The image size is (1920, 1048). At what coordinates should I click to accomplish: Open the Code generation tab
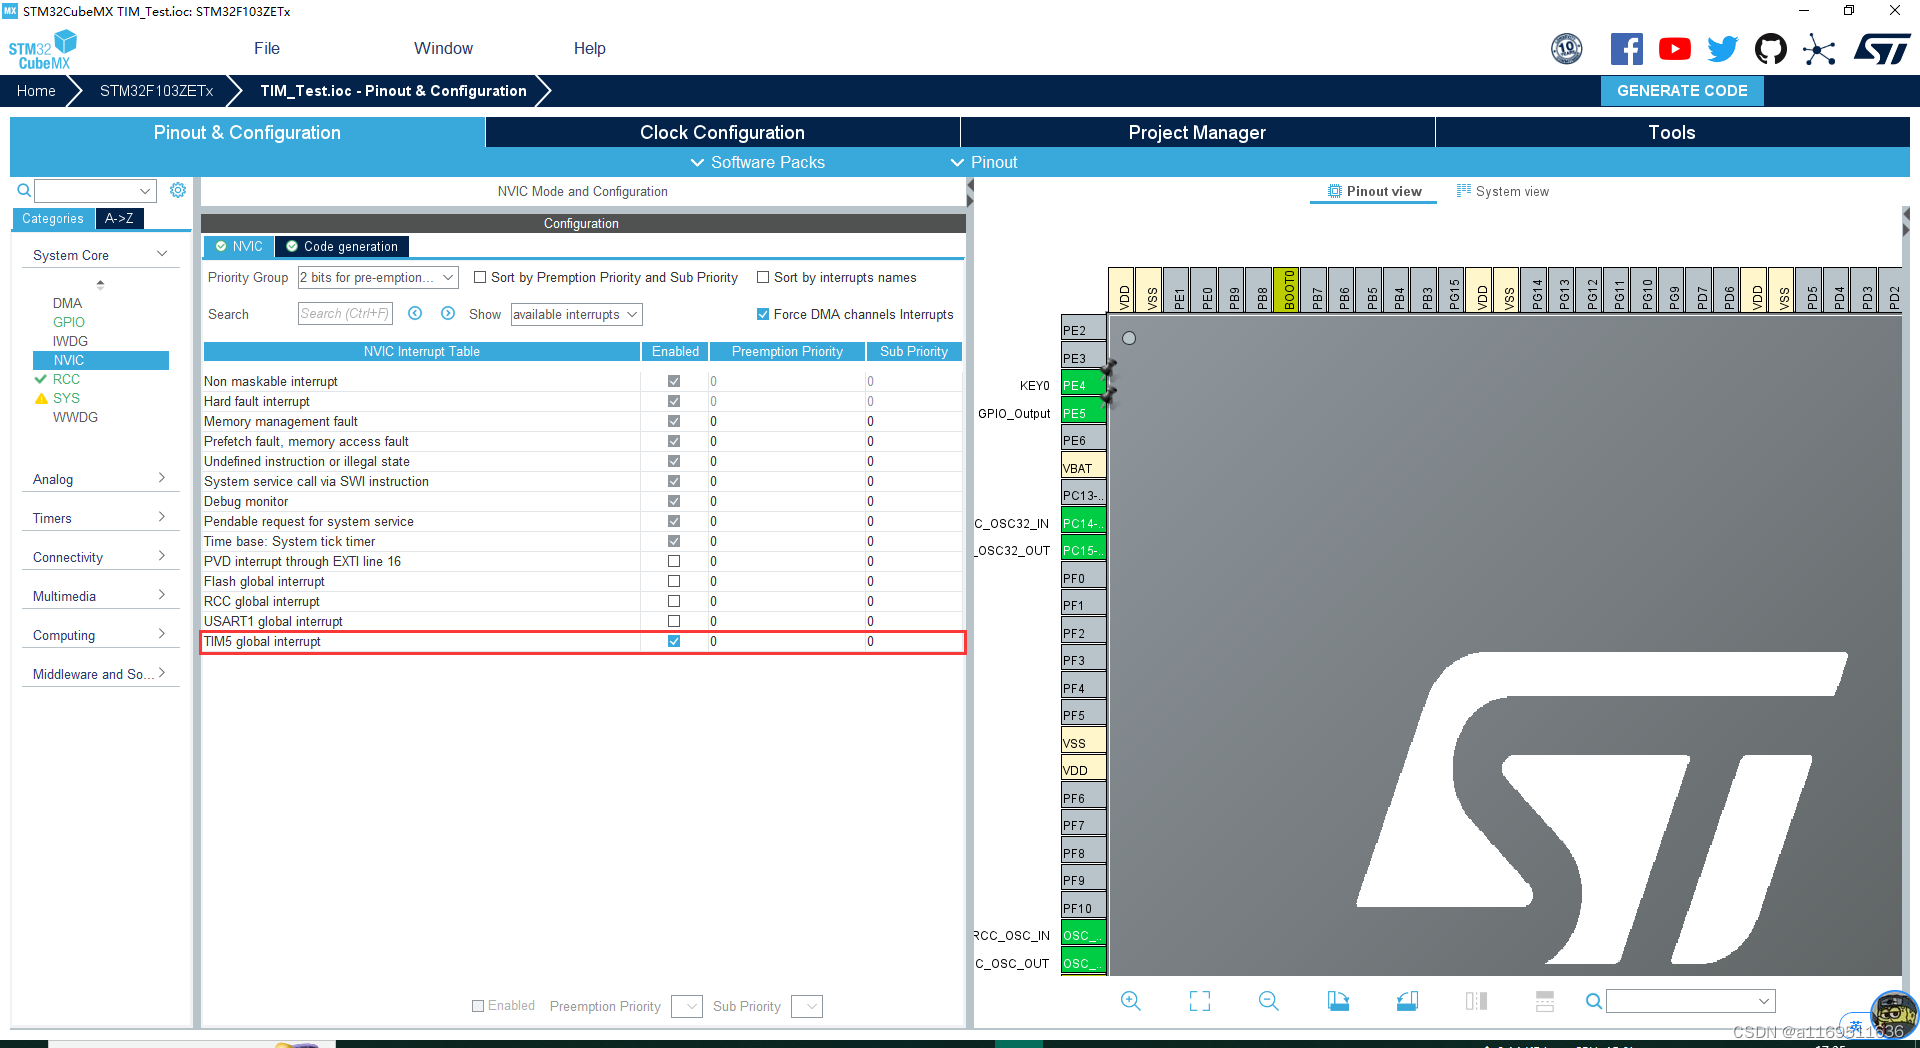pos(341,246)
